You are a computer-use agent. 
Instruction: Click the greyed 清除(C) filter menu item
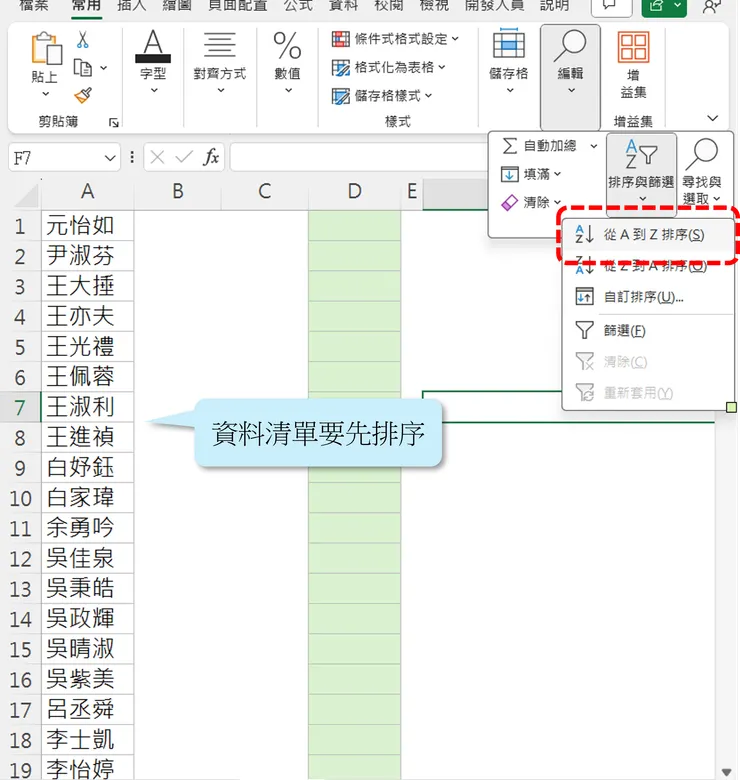pos(648,362)
